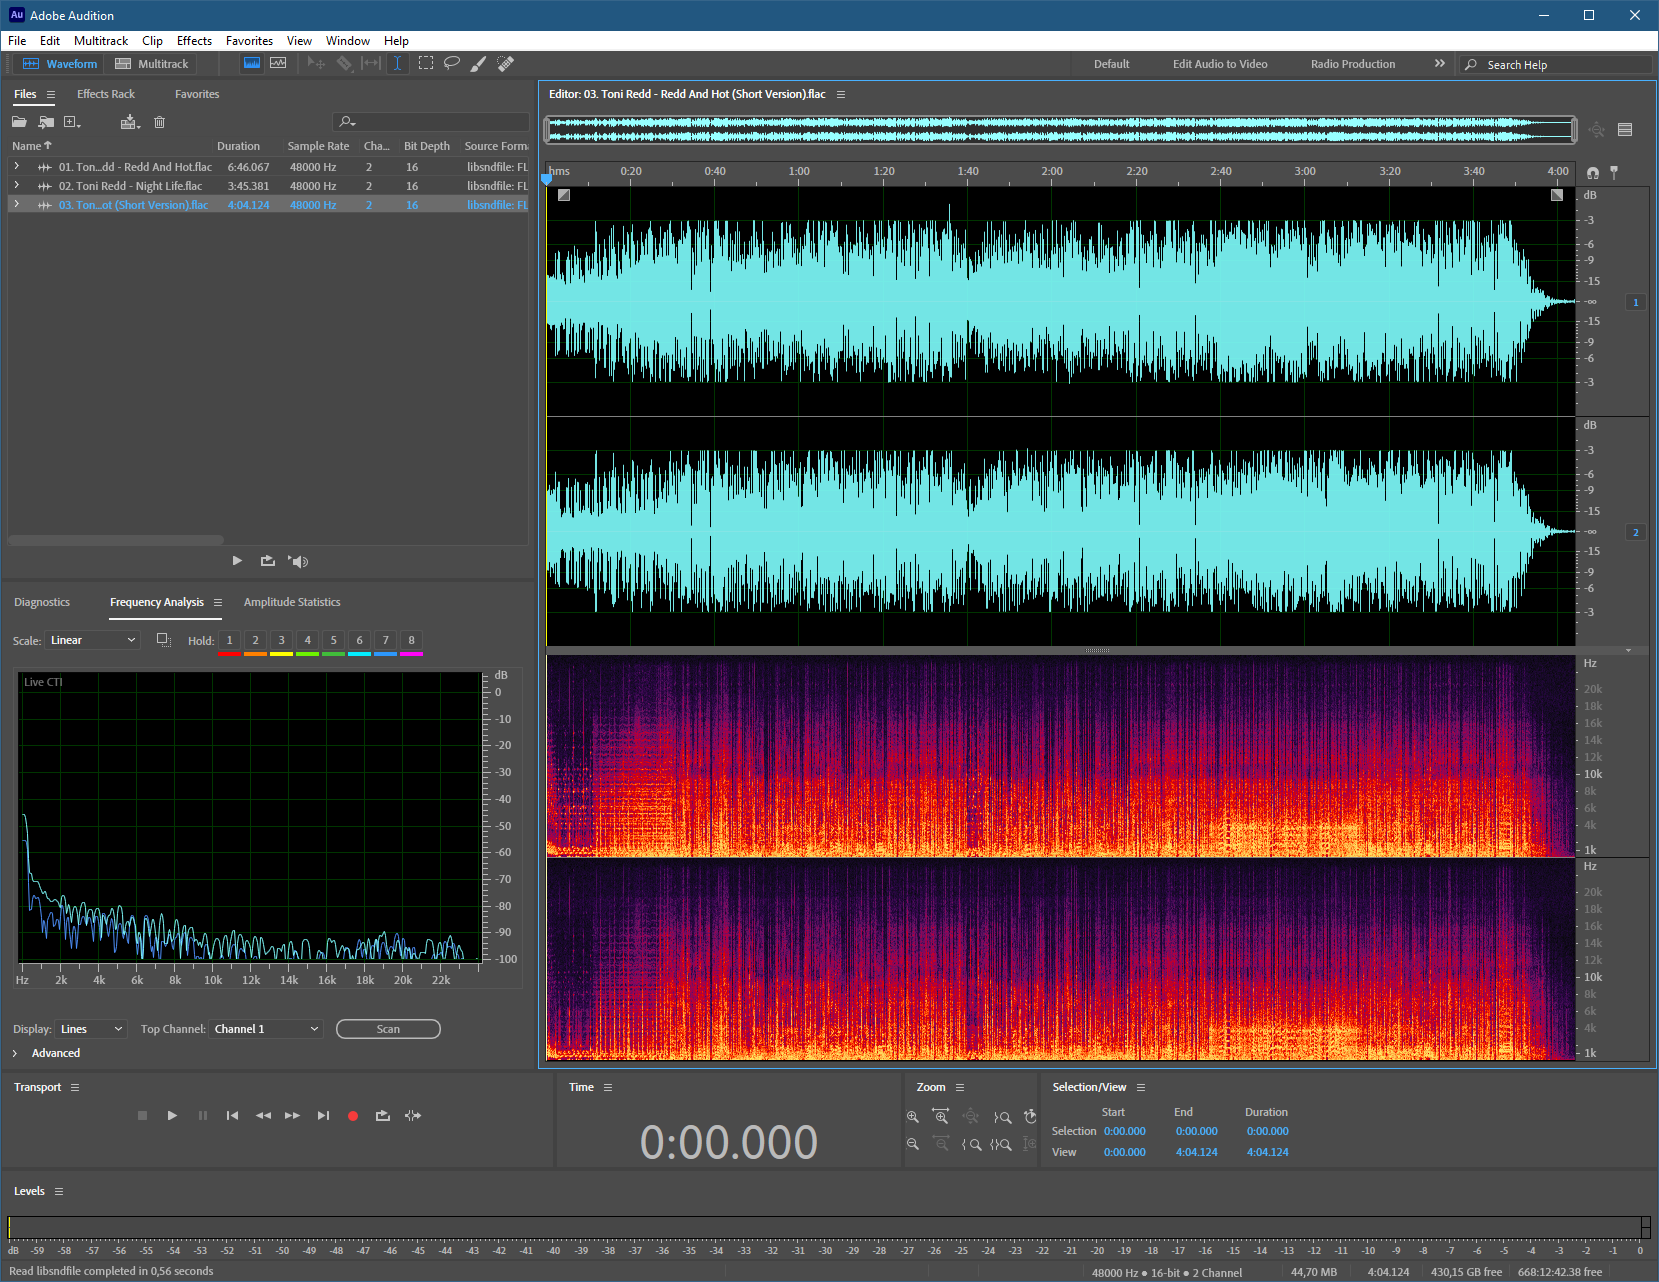Switch to Multitrack editor view
Screen dimensions: 1659x1282
coord(152,63)
